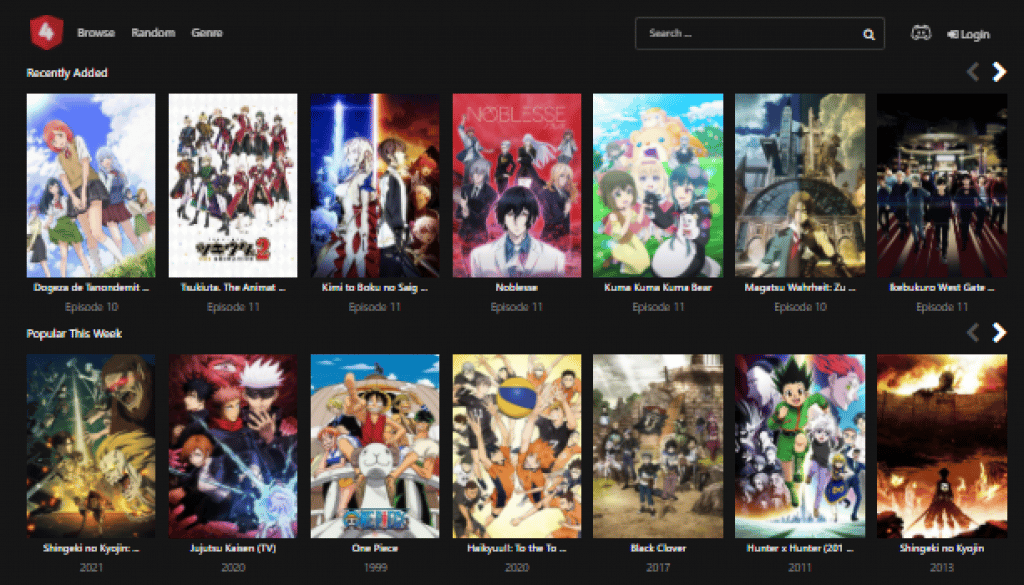Go to previous Recently Added page
The image size is (1024, 585).
(x=972, y=72)
